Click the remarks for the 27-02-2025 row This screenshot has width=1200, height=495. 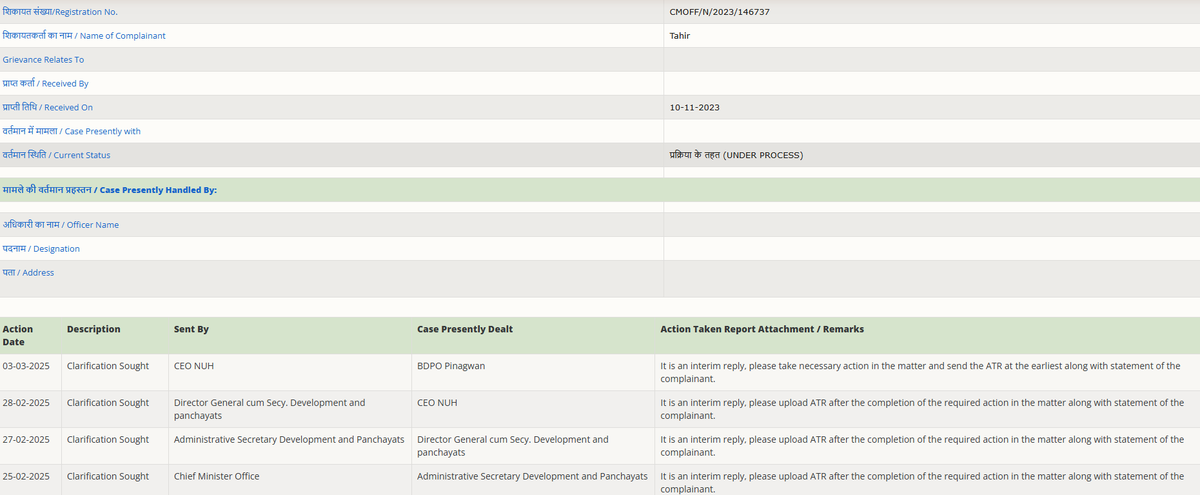click(924, 446)
